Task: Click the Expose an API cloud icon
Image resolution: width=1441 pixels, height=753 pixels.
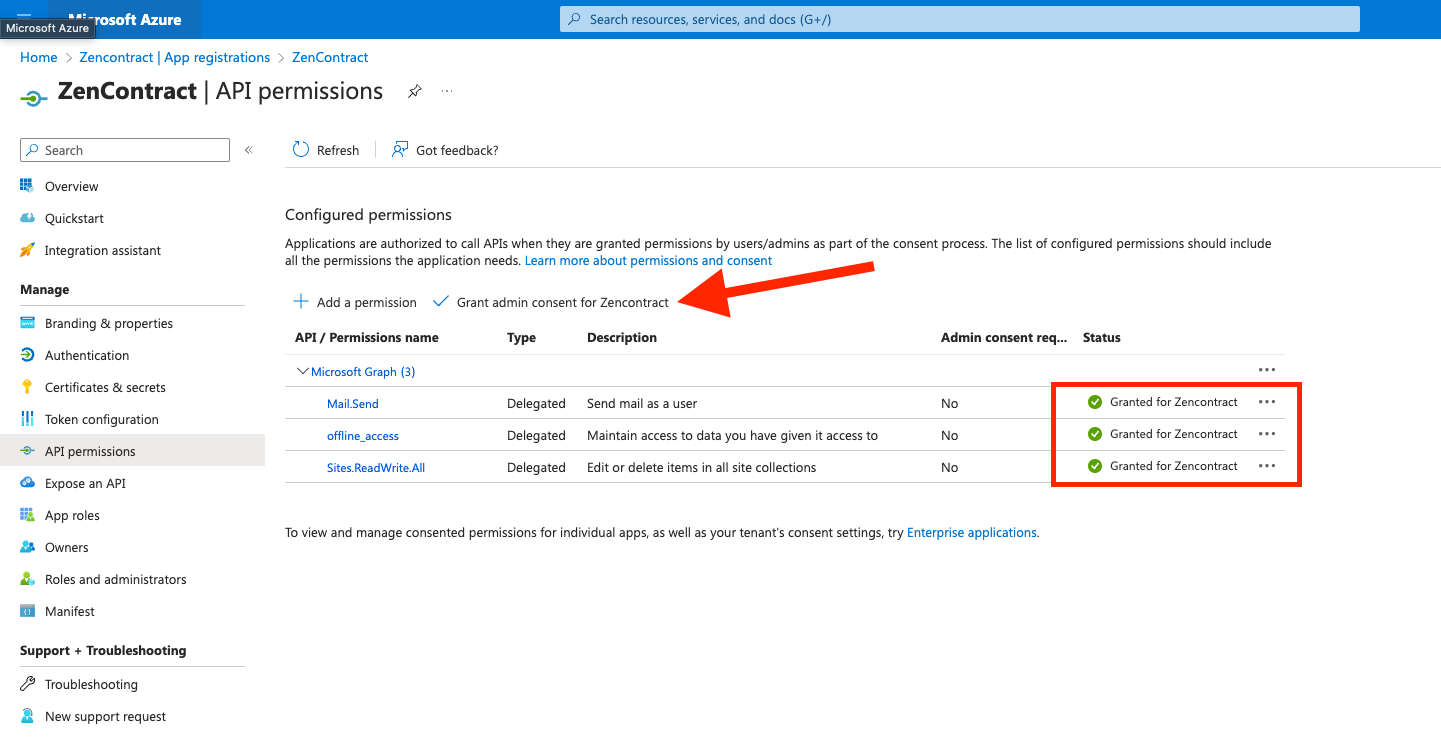Action: click(x=27, y=483)
